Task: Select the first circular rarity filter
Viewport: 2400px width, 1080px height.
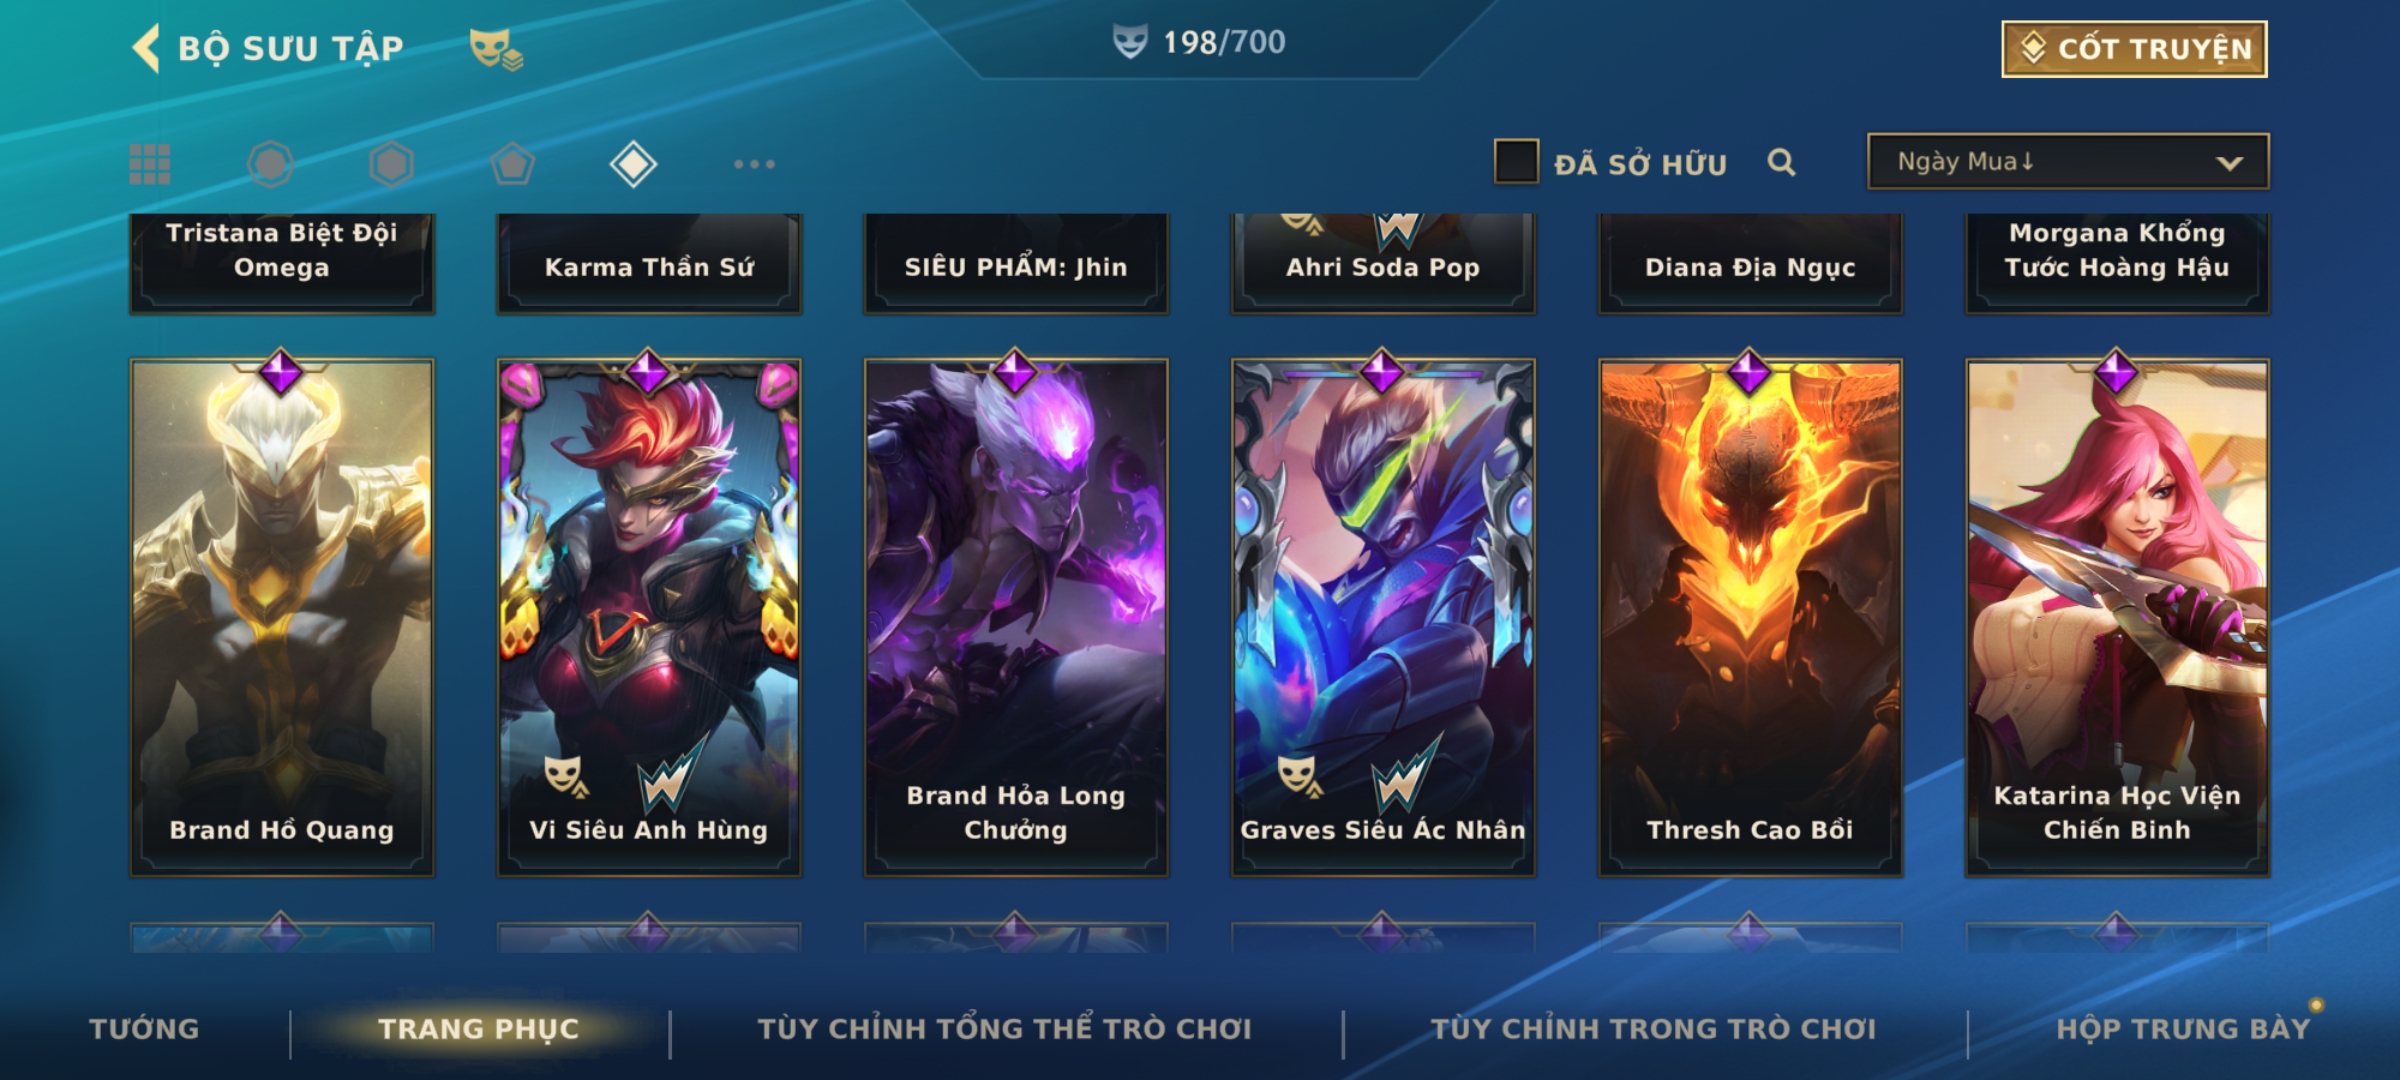Action: pos(271,164)
